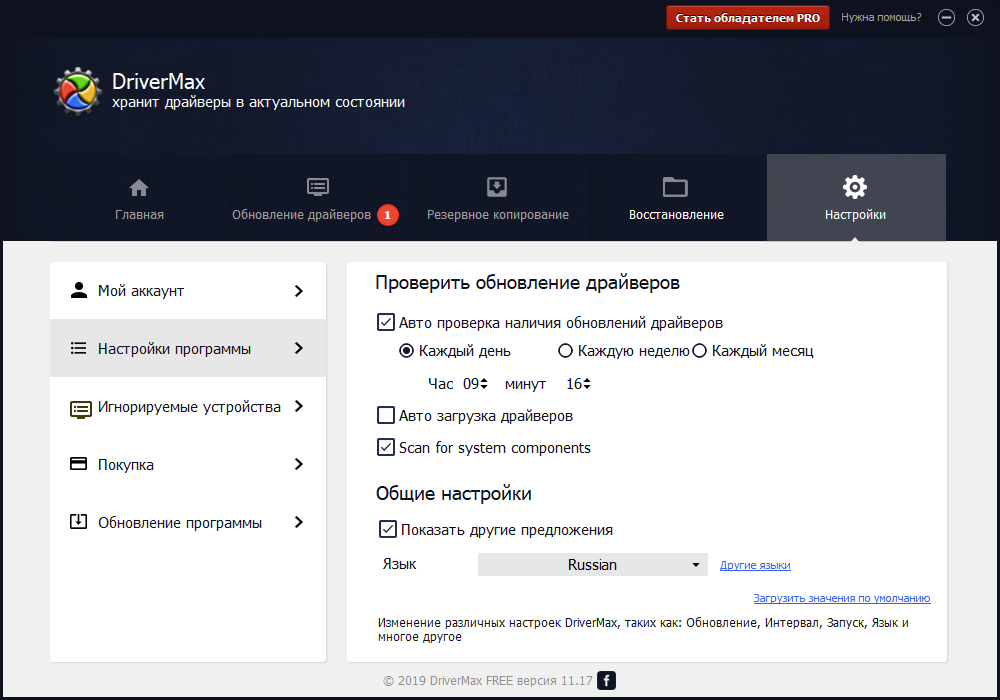
Task: Click the Общие настройки heading
Action: 453,493
